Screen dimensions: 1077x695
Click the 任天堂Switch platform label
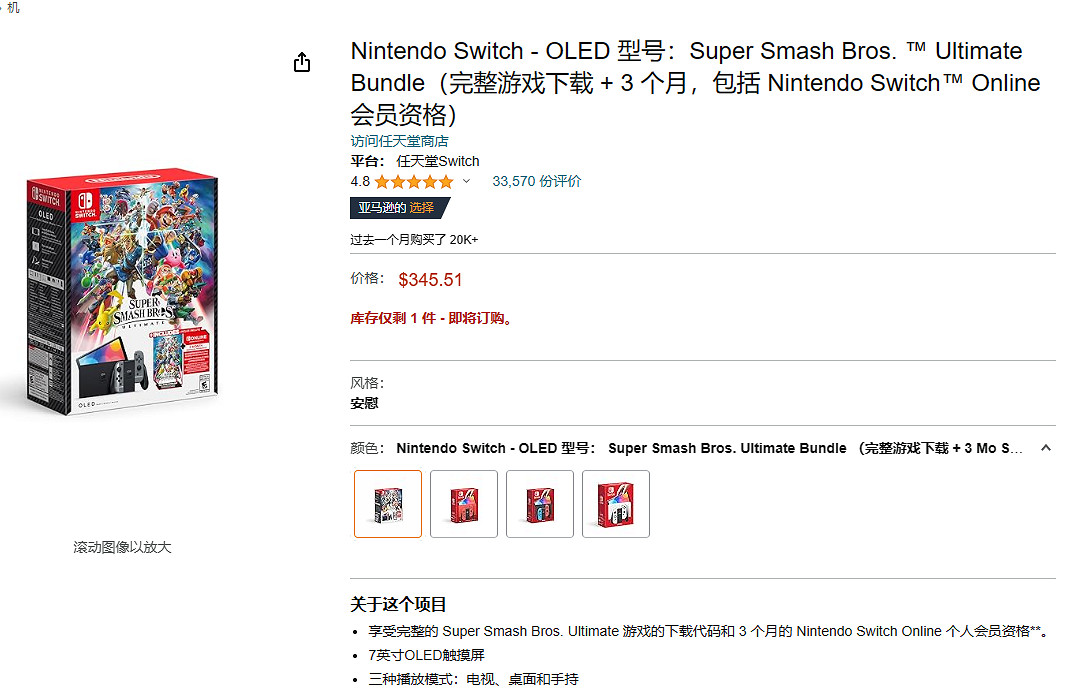437,161
